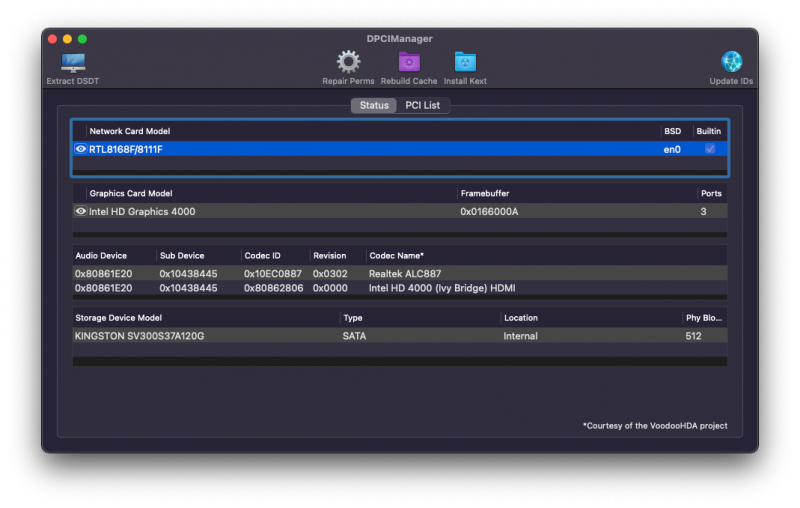Screen dimensions: 800x508
Task: Click the Phy Blo... column header
Action: coord(704,318)
